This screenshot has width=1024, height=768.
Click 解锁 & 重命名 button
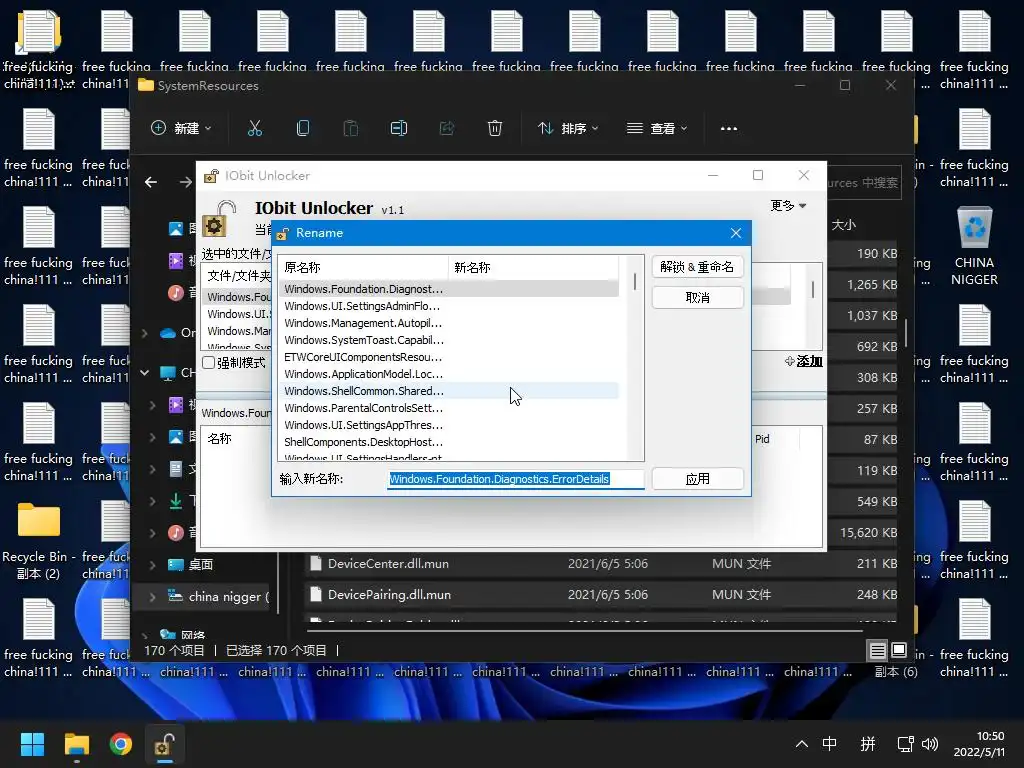click(697, 267)
